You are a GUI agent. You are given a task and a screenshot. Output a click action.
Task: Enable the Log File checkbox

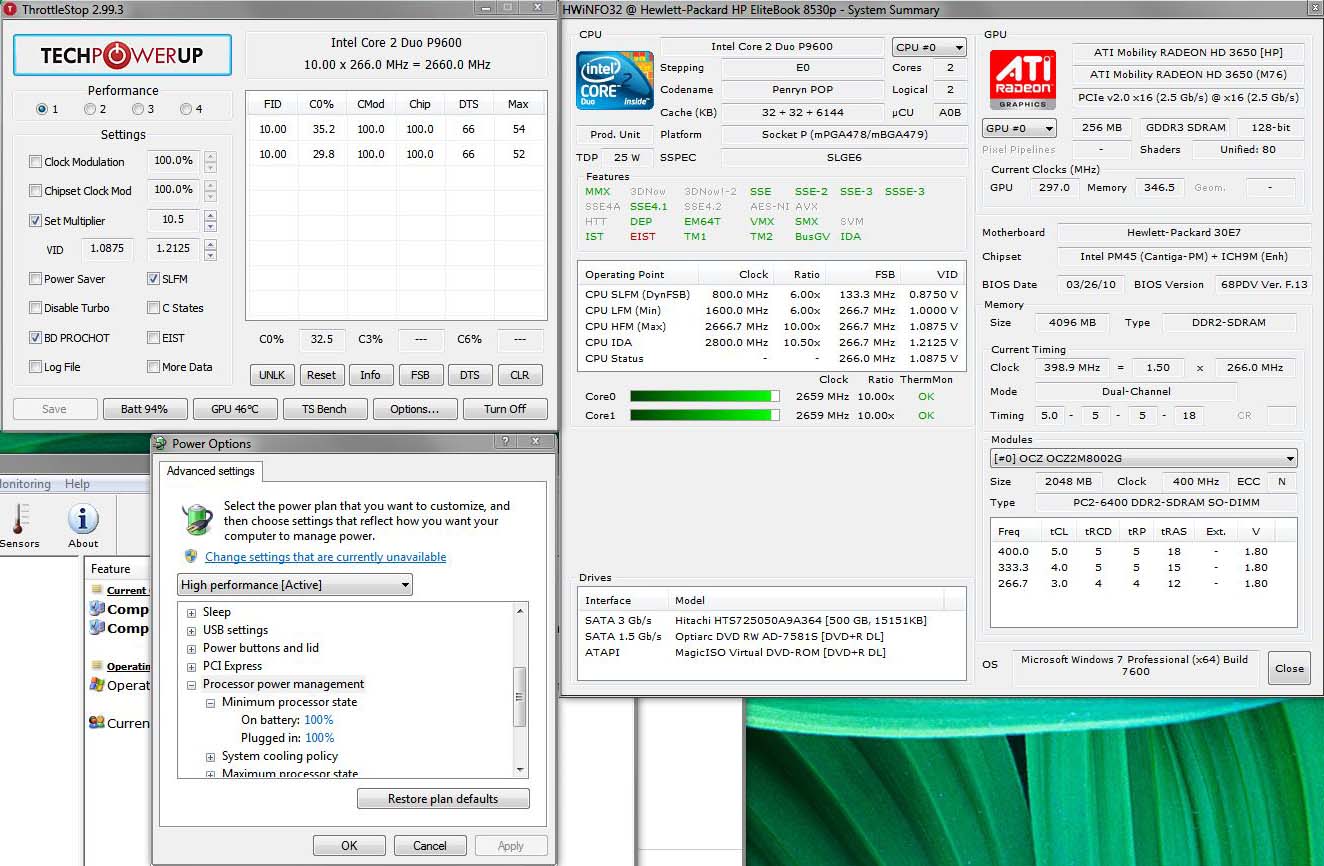36,367
